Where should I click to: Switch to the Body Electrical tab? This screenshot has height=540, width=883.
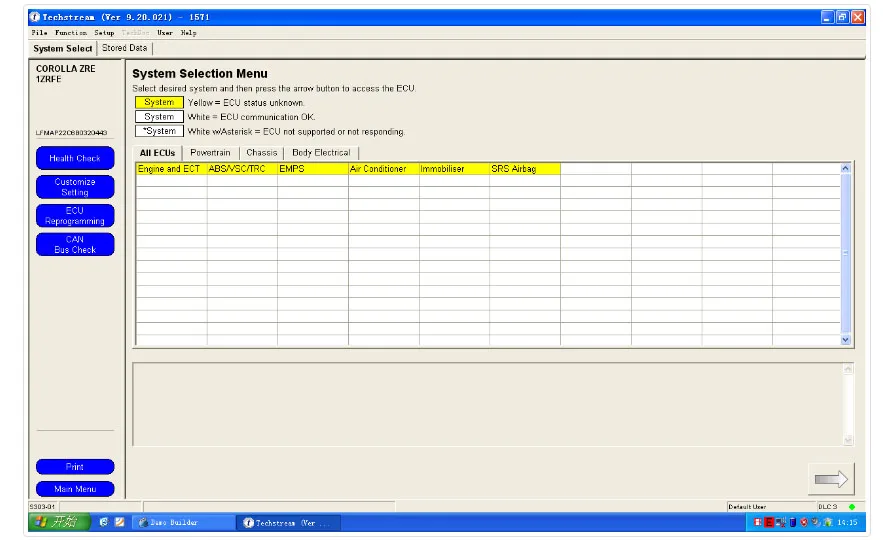(x=321, y=153)
